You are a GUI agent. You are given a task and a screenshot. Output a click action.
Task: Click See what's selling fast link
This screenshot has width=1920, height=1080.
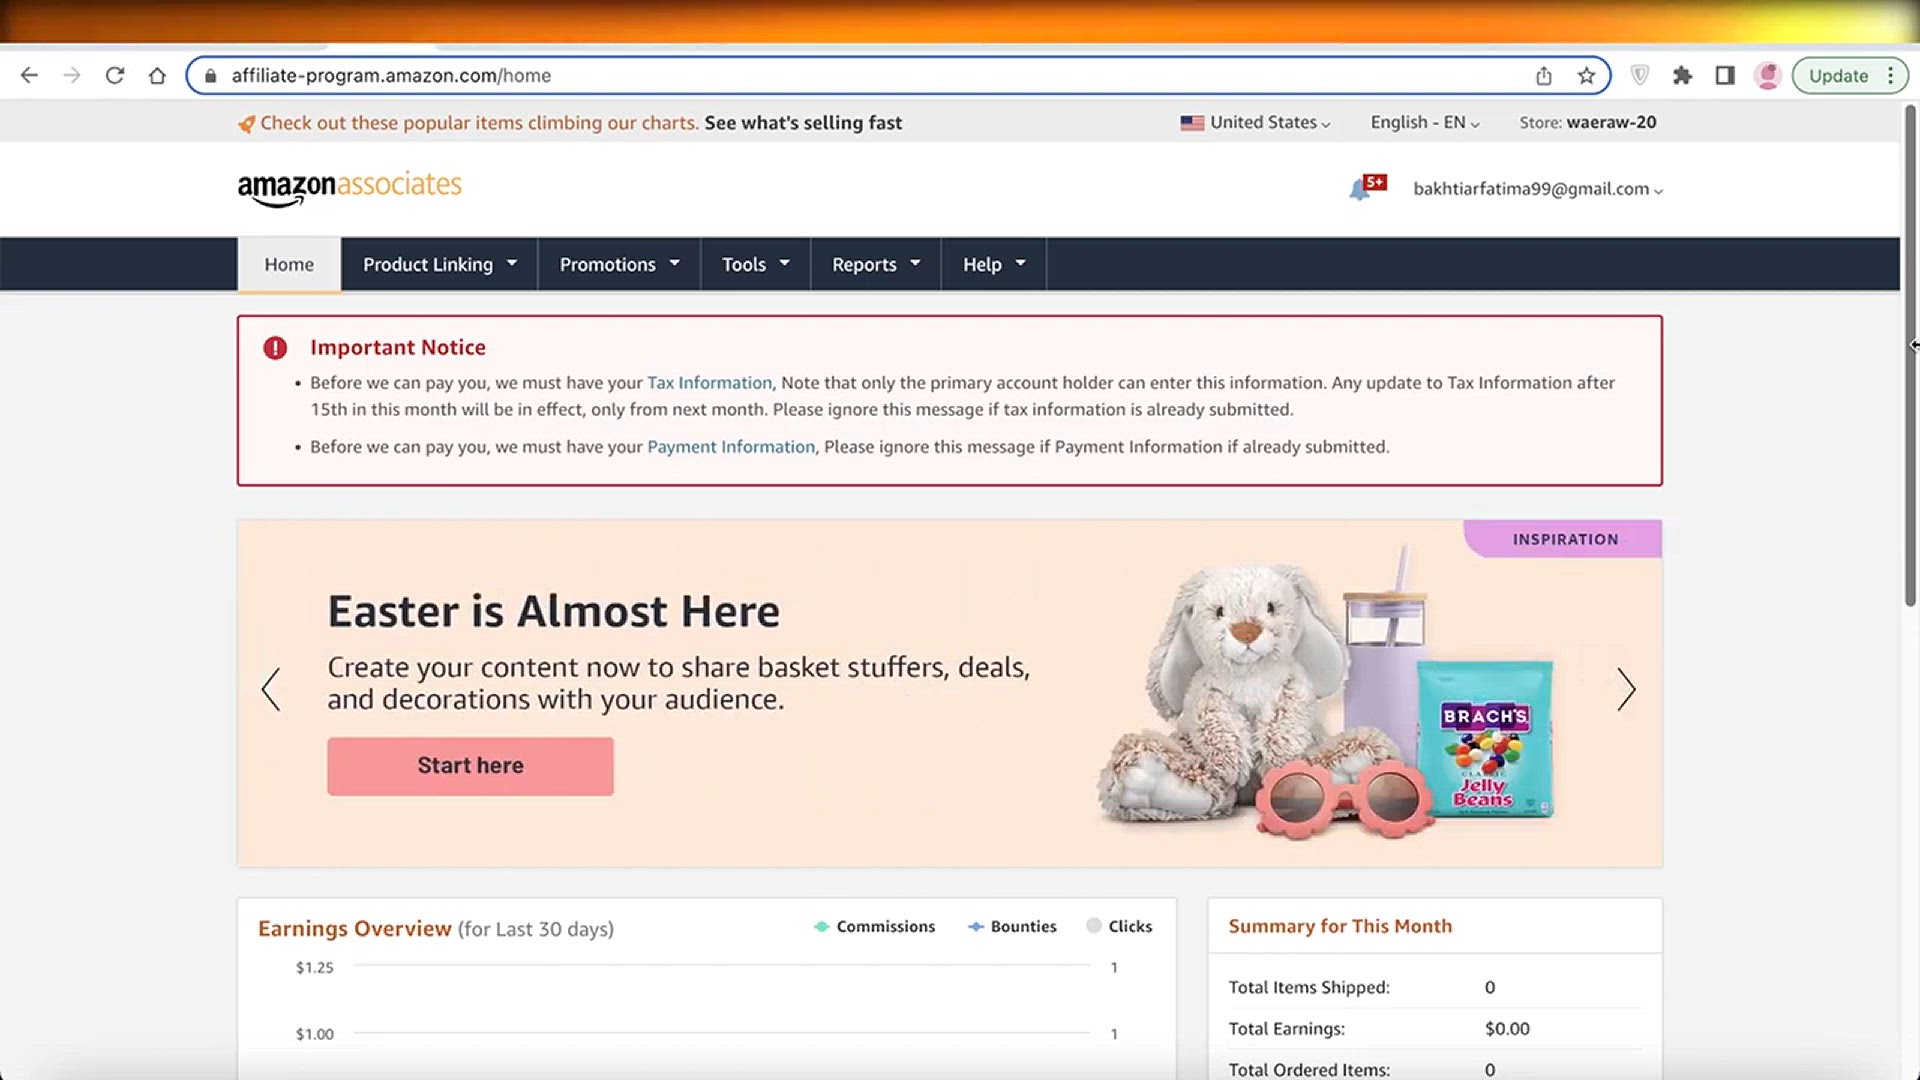point(803,123)
